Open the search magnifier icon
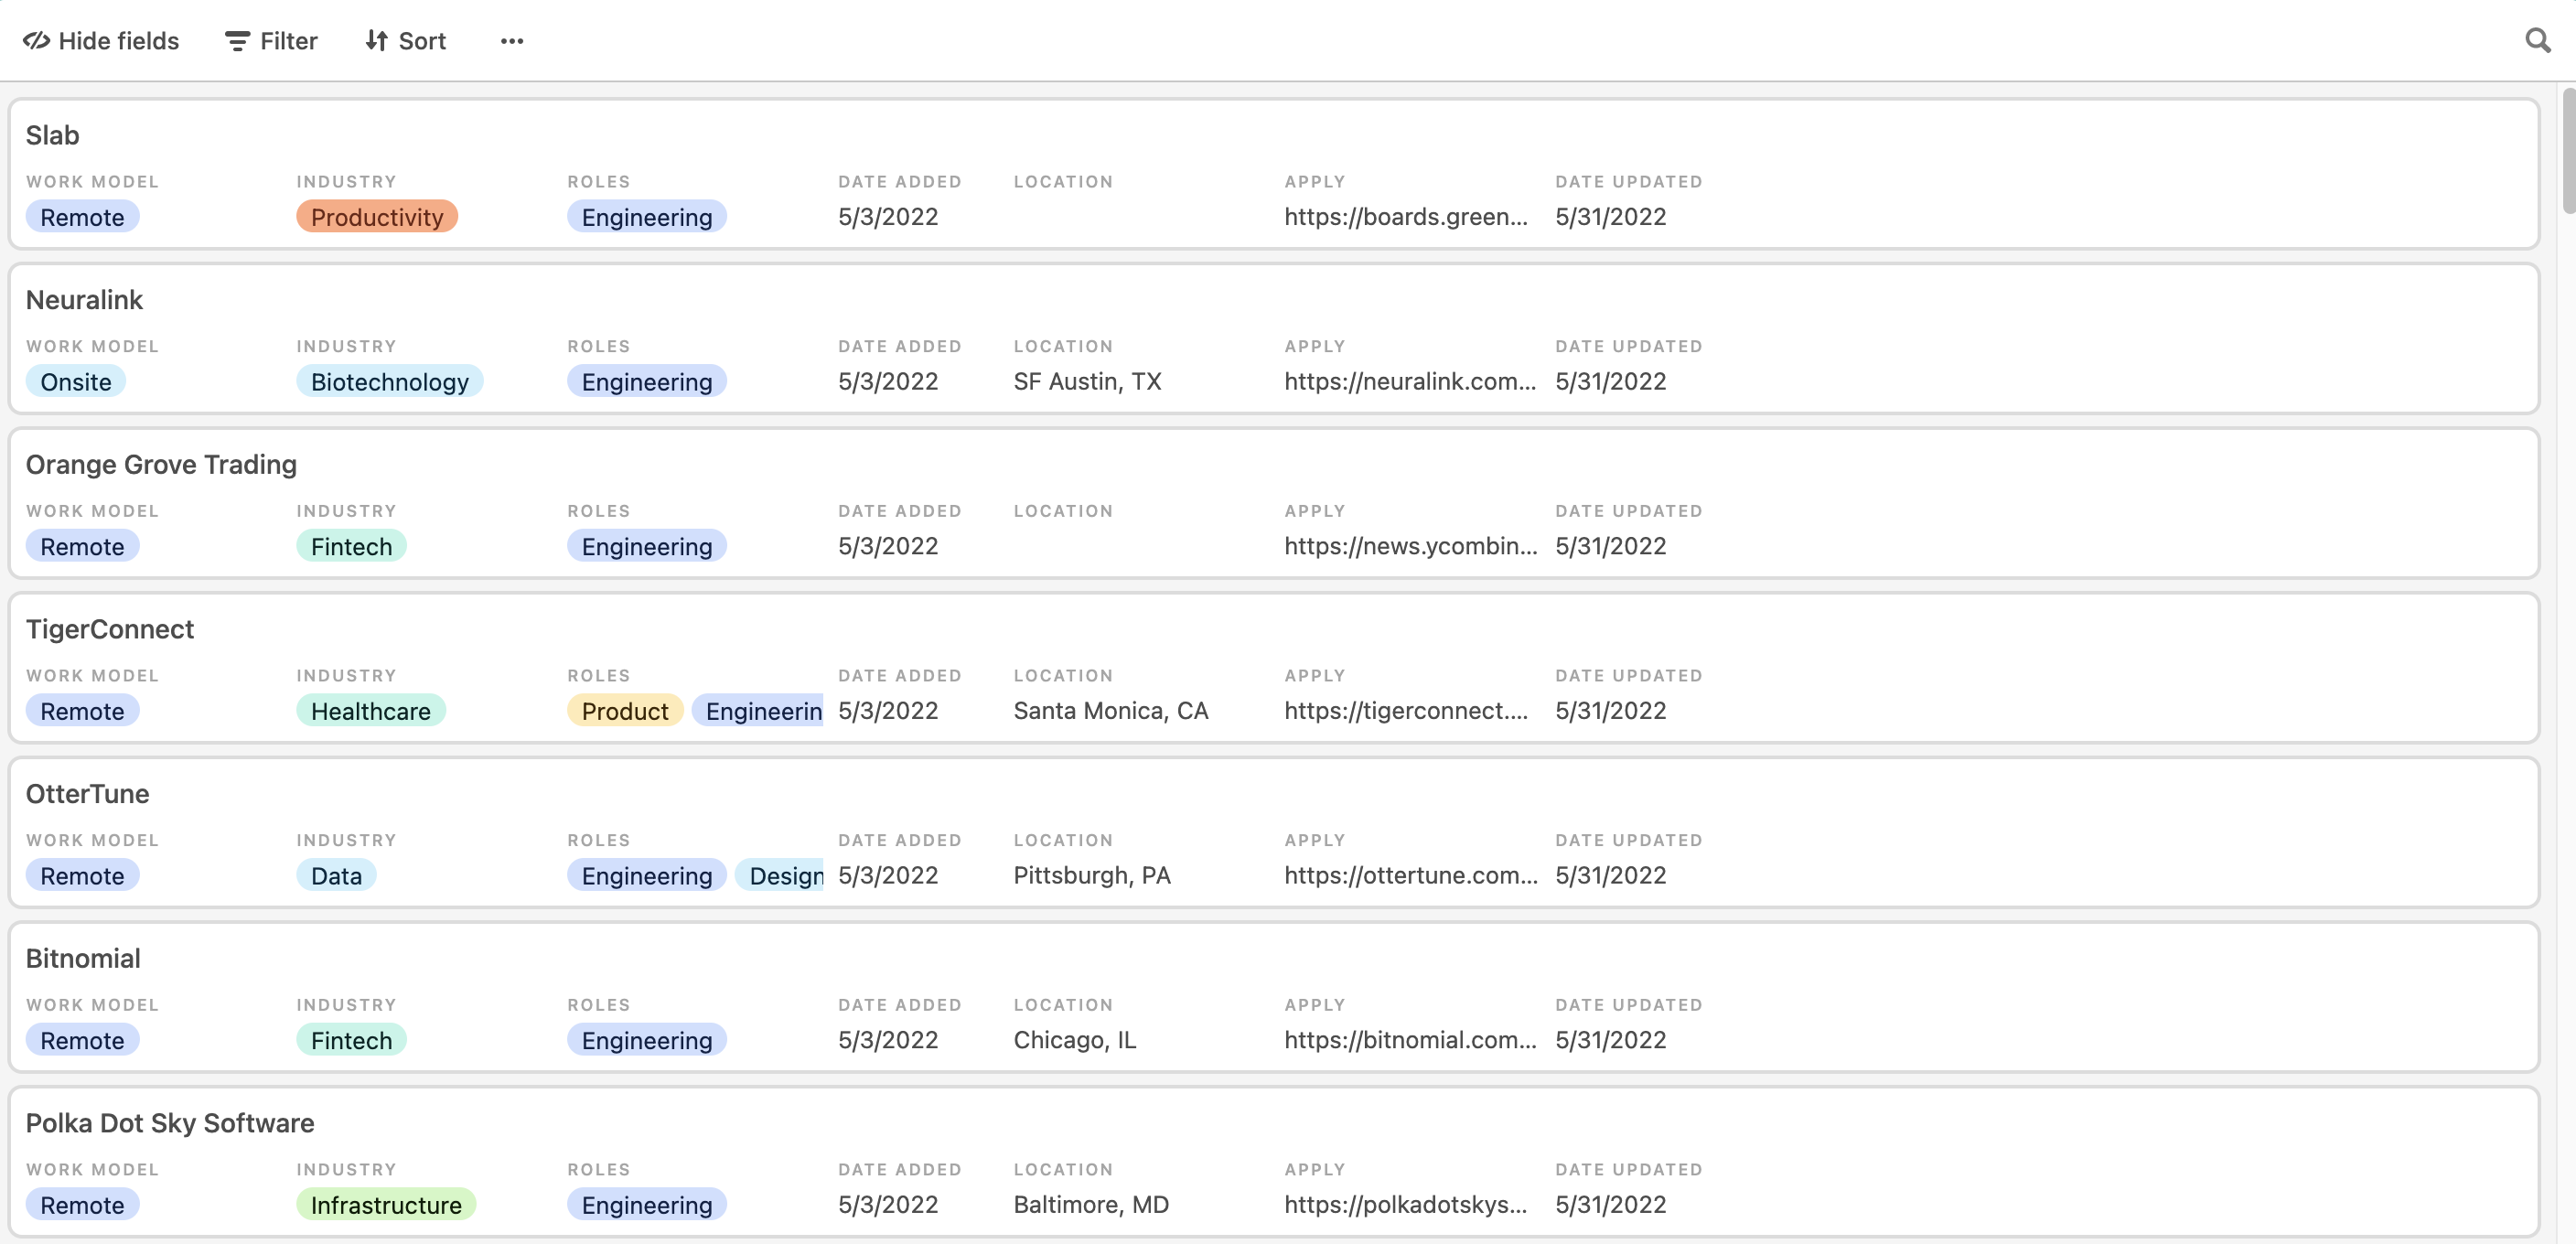 [2537, 41]
